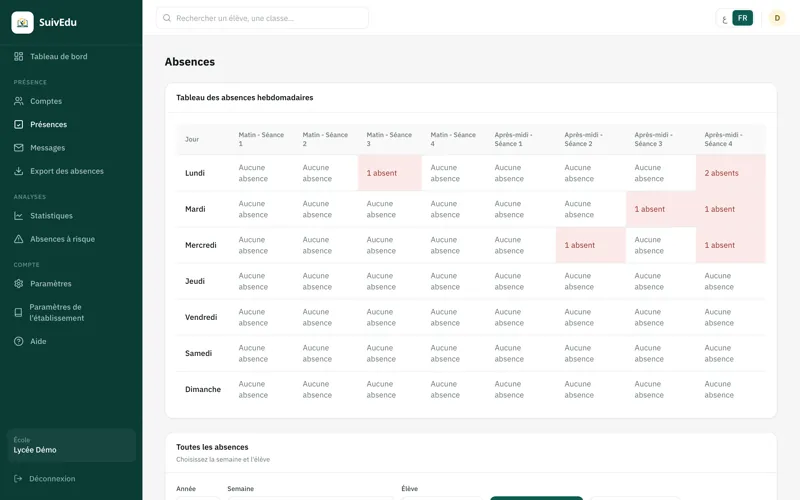Click the book icon for Paramètres de l'établissement
The width and height of the screenshot is (800, 500).
18,312
